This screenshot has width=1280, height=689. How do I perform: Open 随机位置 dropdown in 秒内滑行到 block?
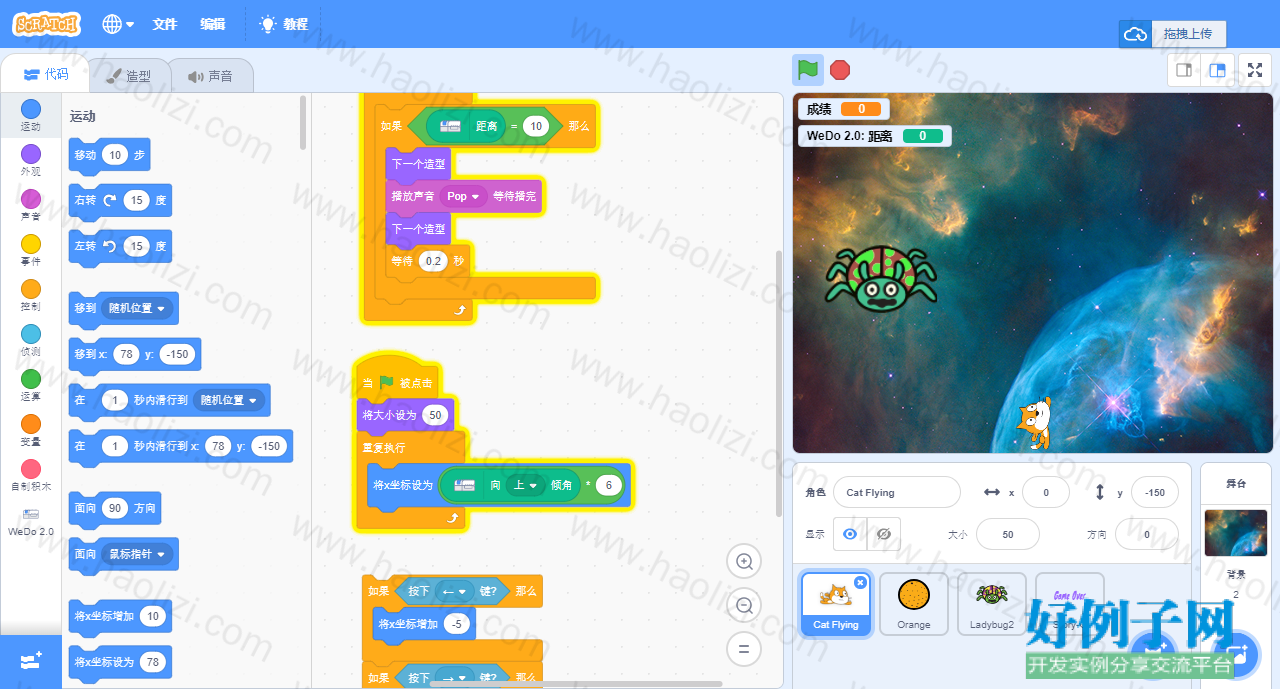coord(229,400)
